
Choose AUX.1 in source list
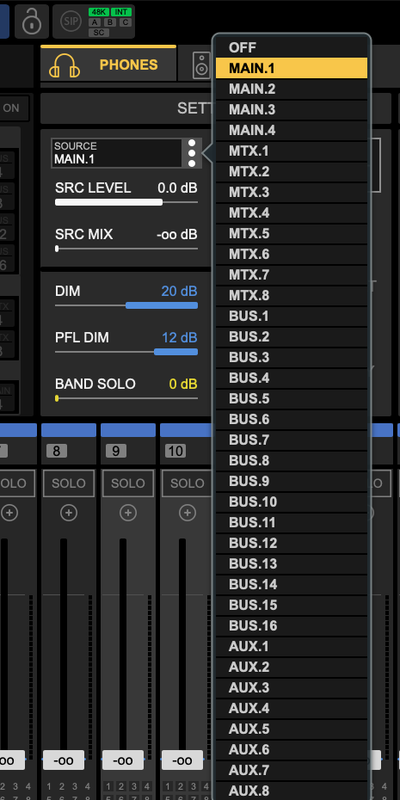click(x=291, y=646)
